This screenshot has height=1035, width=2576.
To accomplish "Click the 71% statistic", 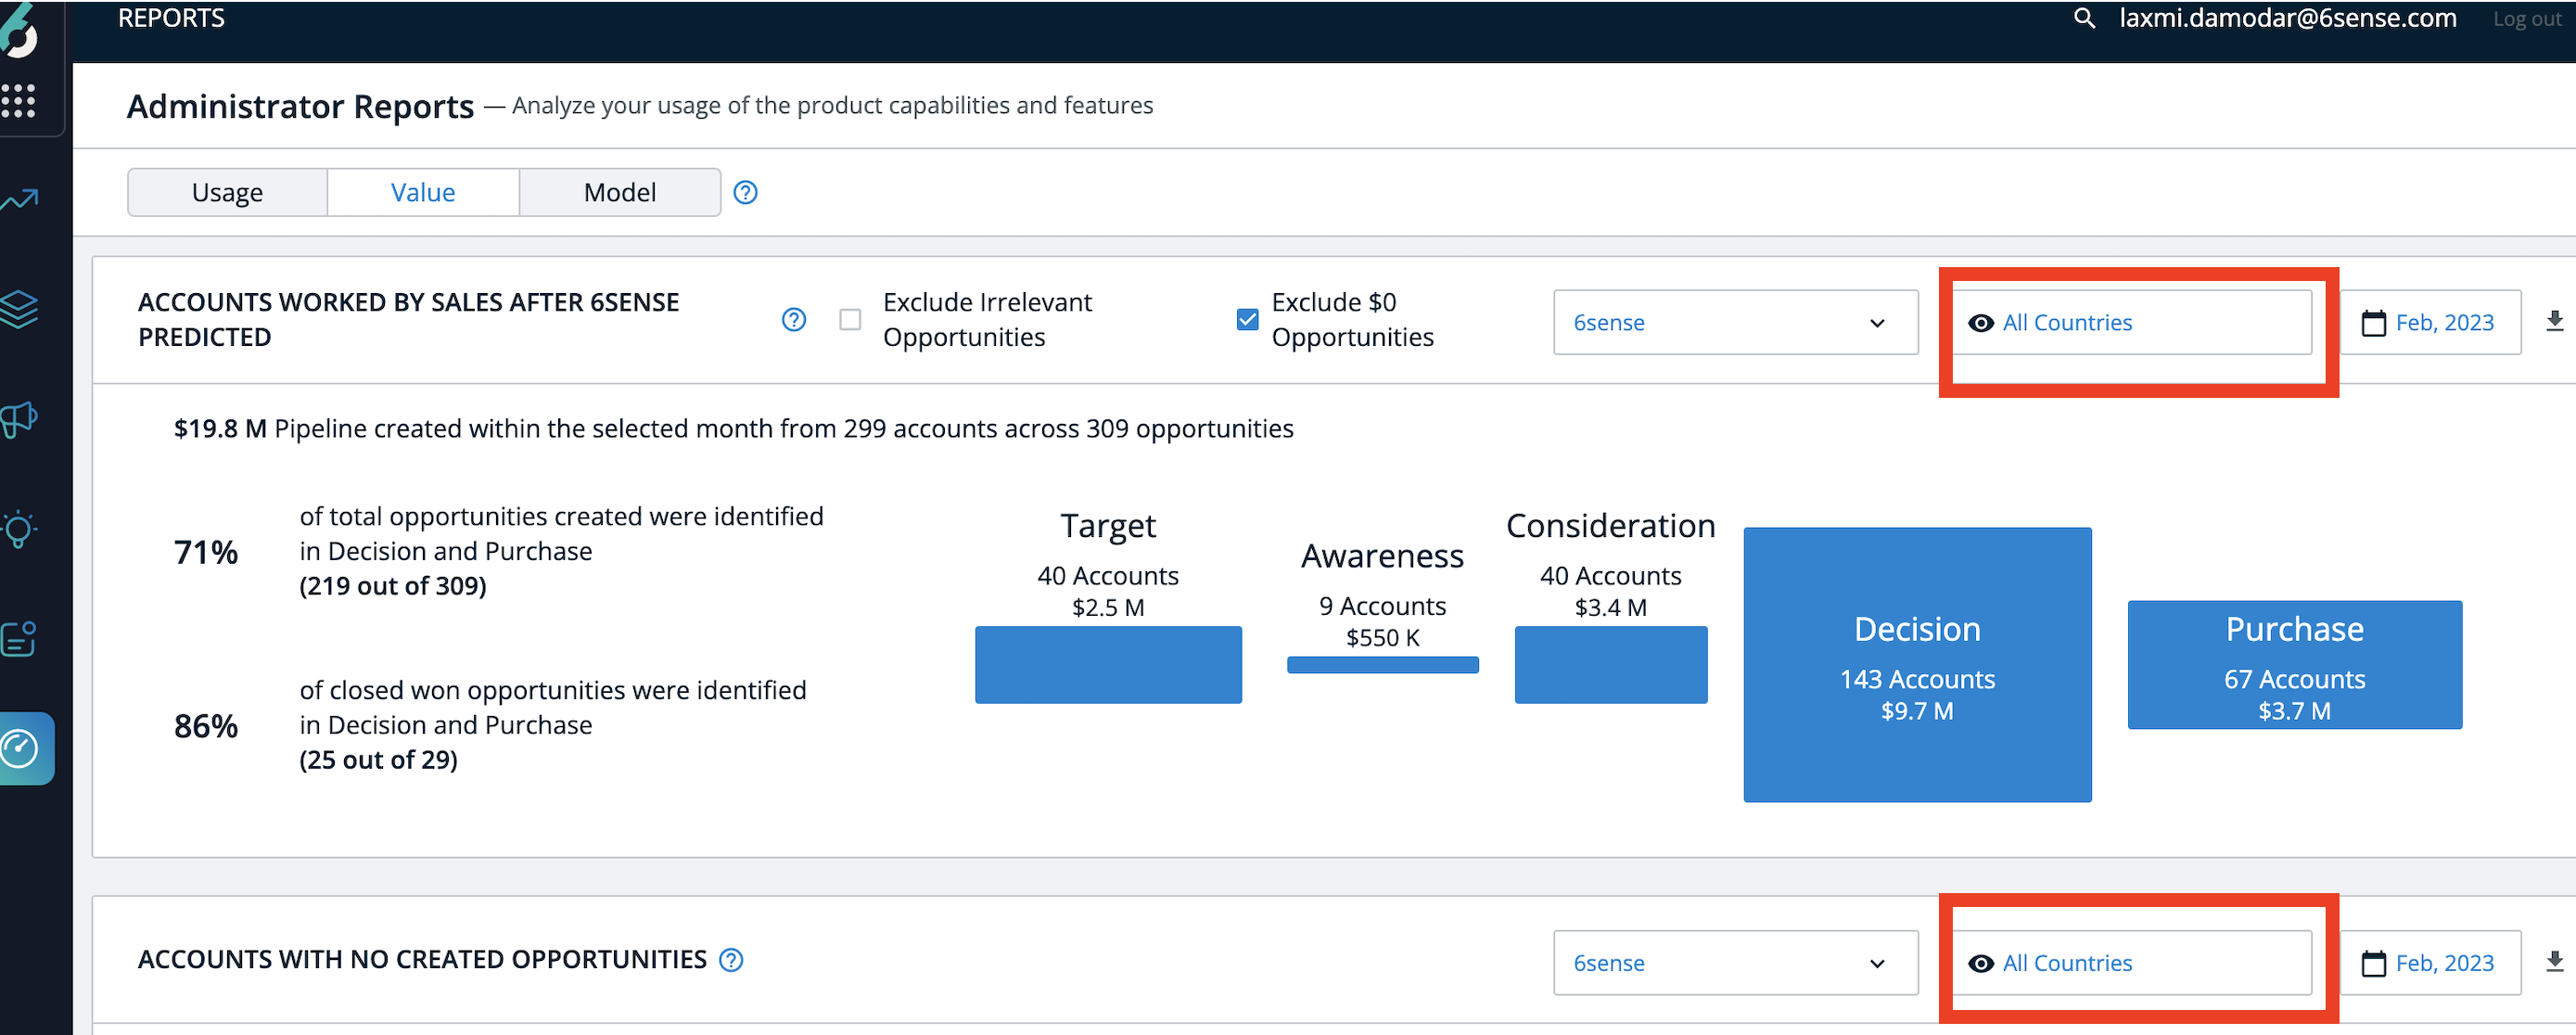I will click(206, 552).
